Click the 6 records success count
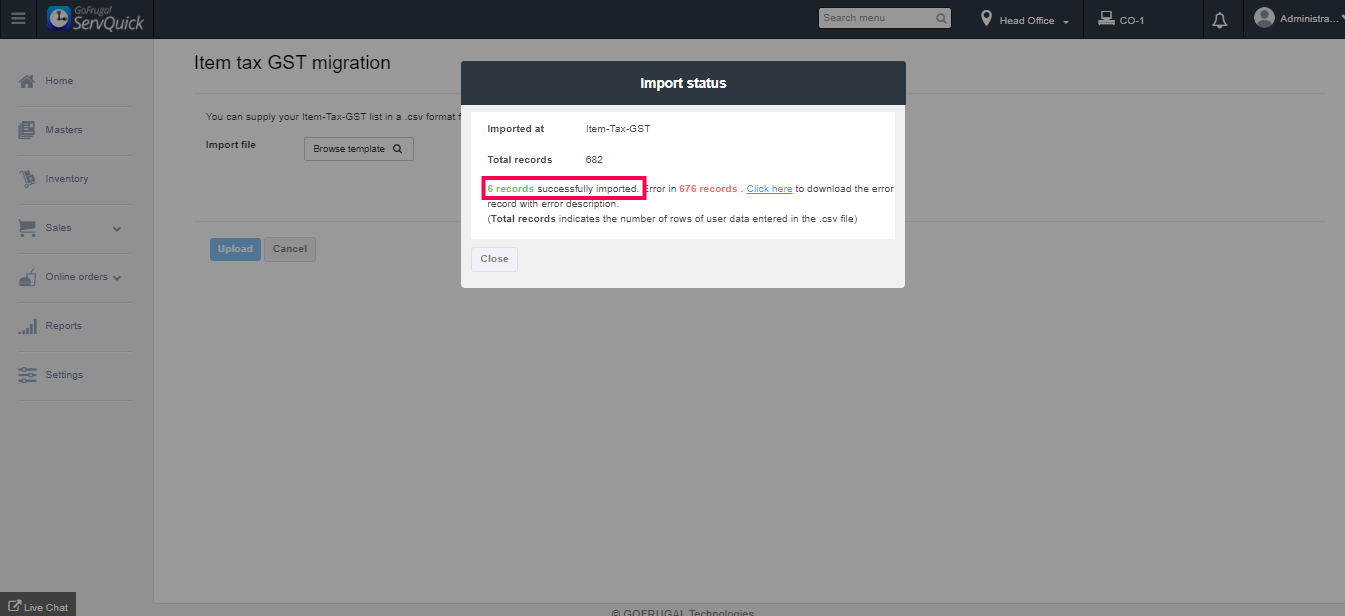The width and height of the screenshot is (1345, 616). pyautogui.click(x=510, y=189)
